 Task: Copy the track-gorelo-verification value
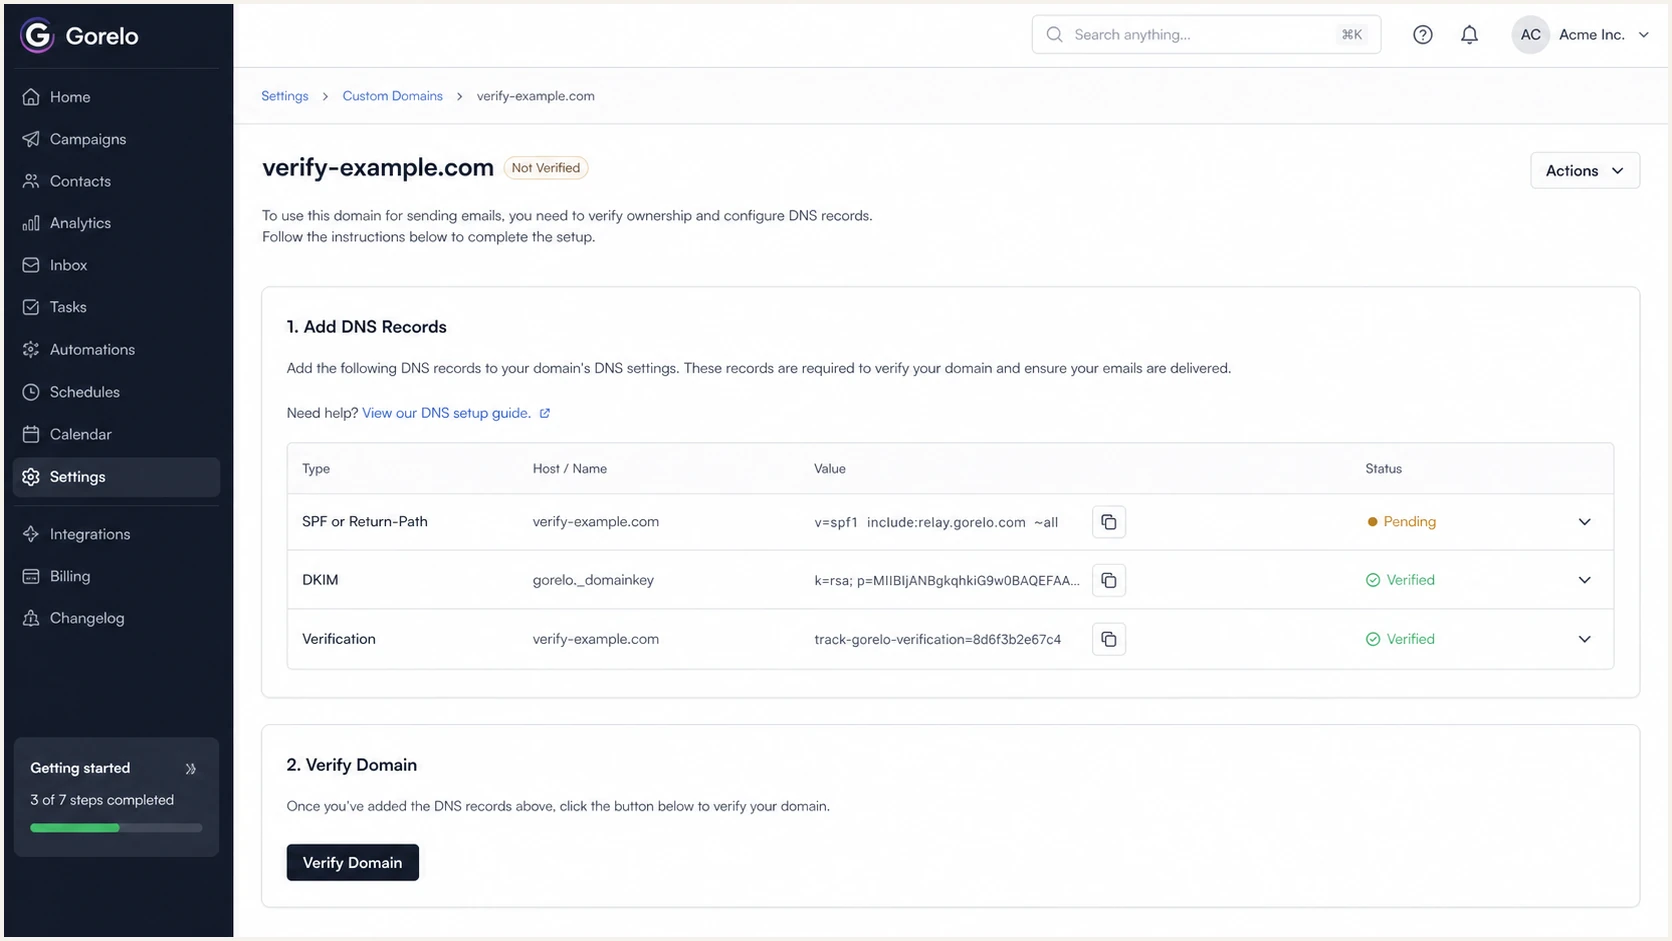pyautogui.click(x=1109, y=639)
